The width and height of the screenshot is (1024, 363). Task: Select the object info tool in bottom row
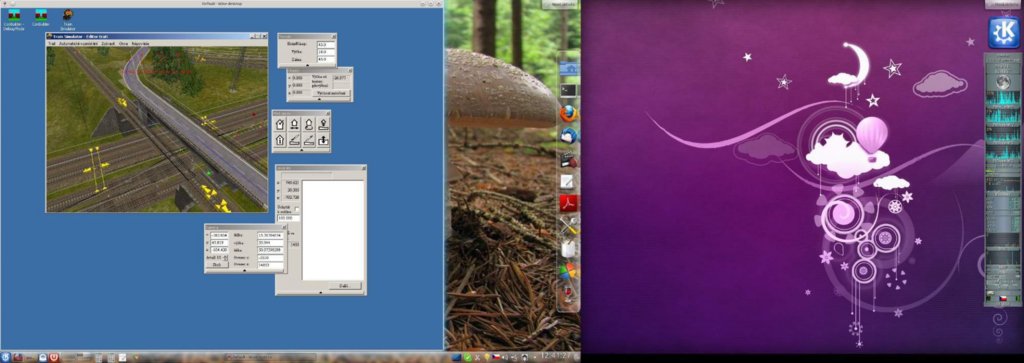coord(280,139)
